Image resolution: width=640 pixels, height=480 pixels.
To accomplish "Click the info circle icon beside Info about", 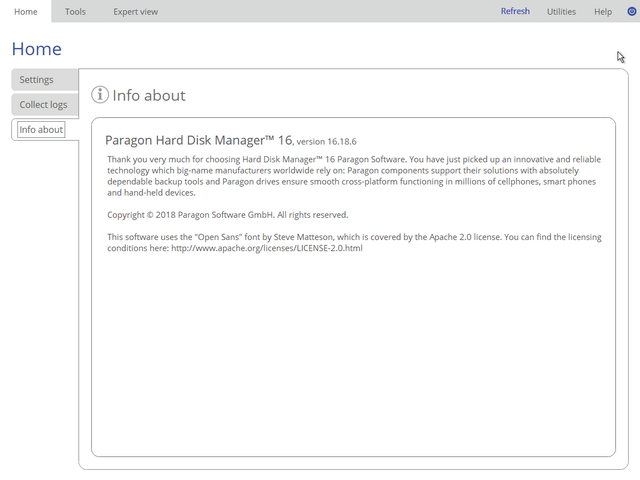I will (99, 95).
